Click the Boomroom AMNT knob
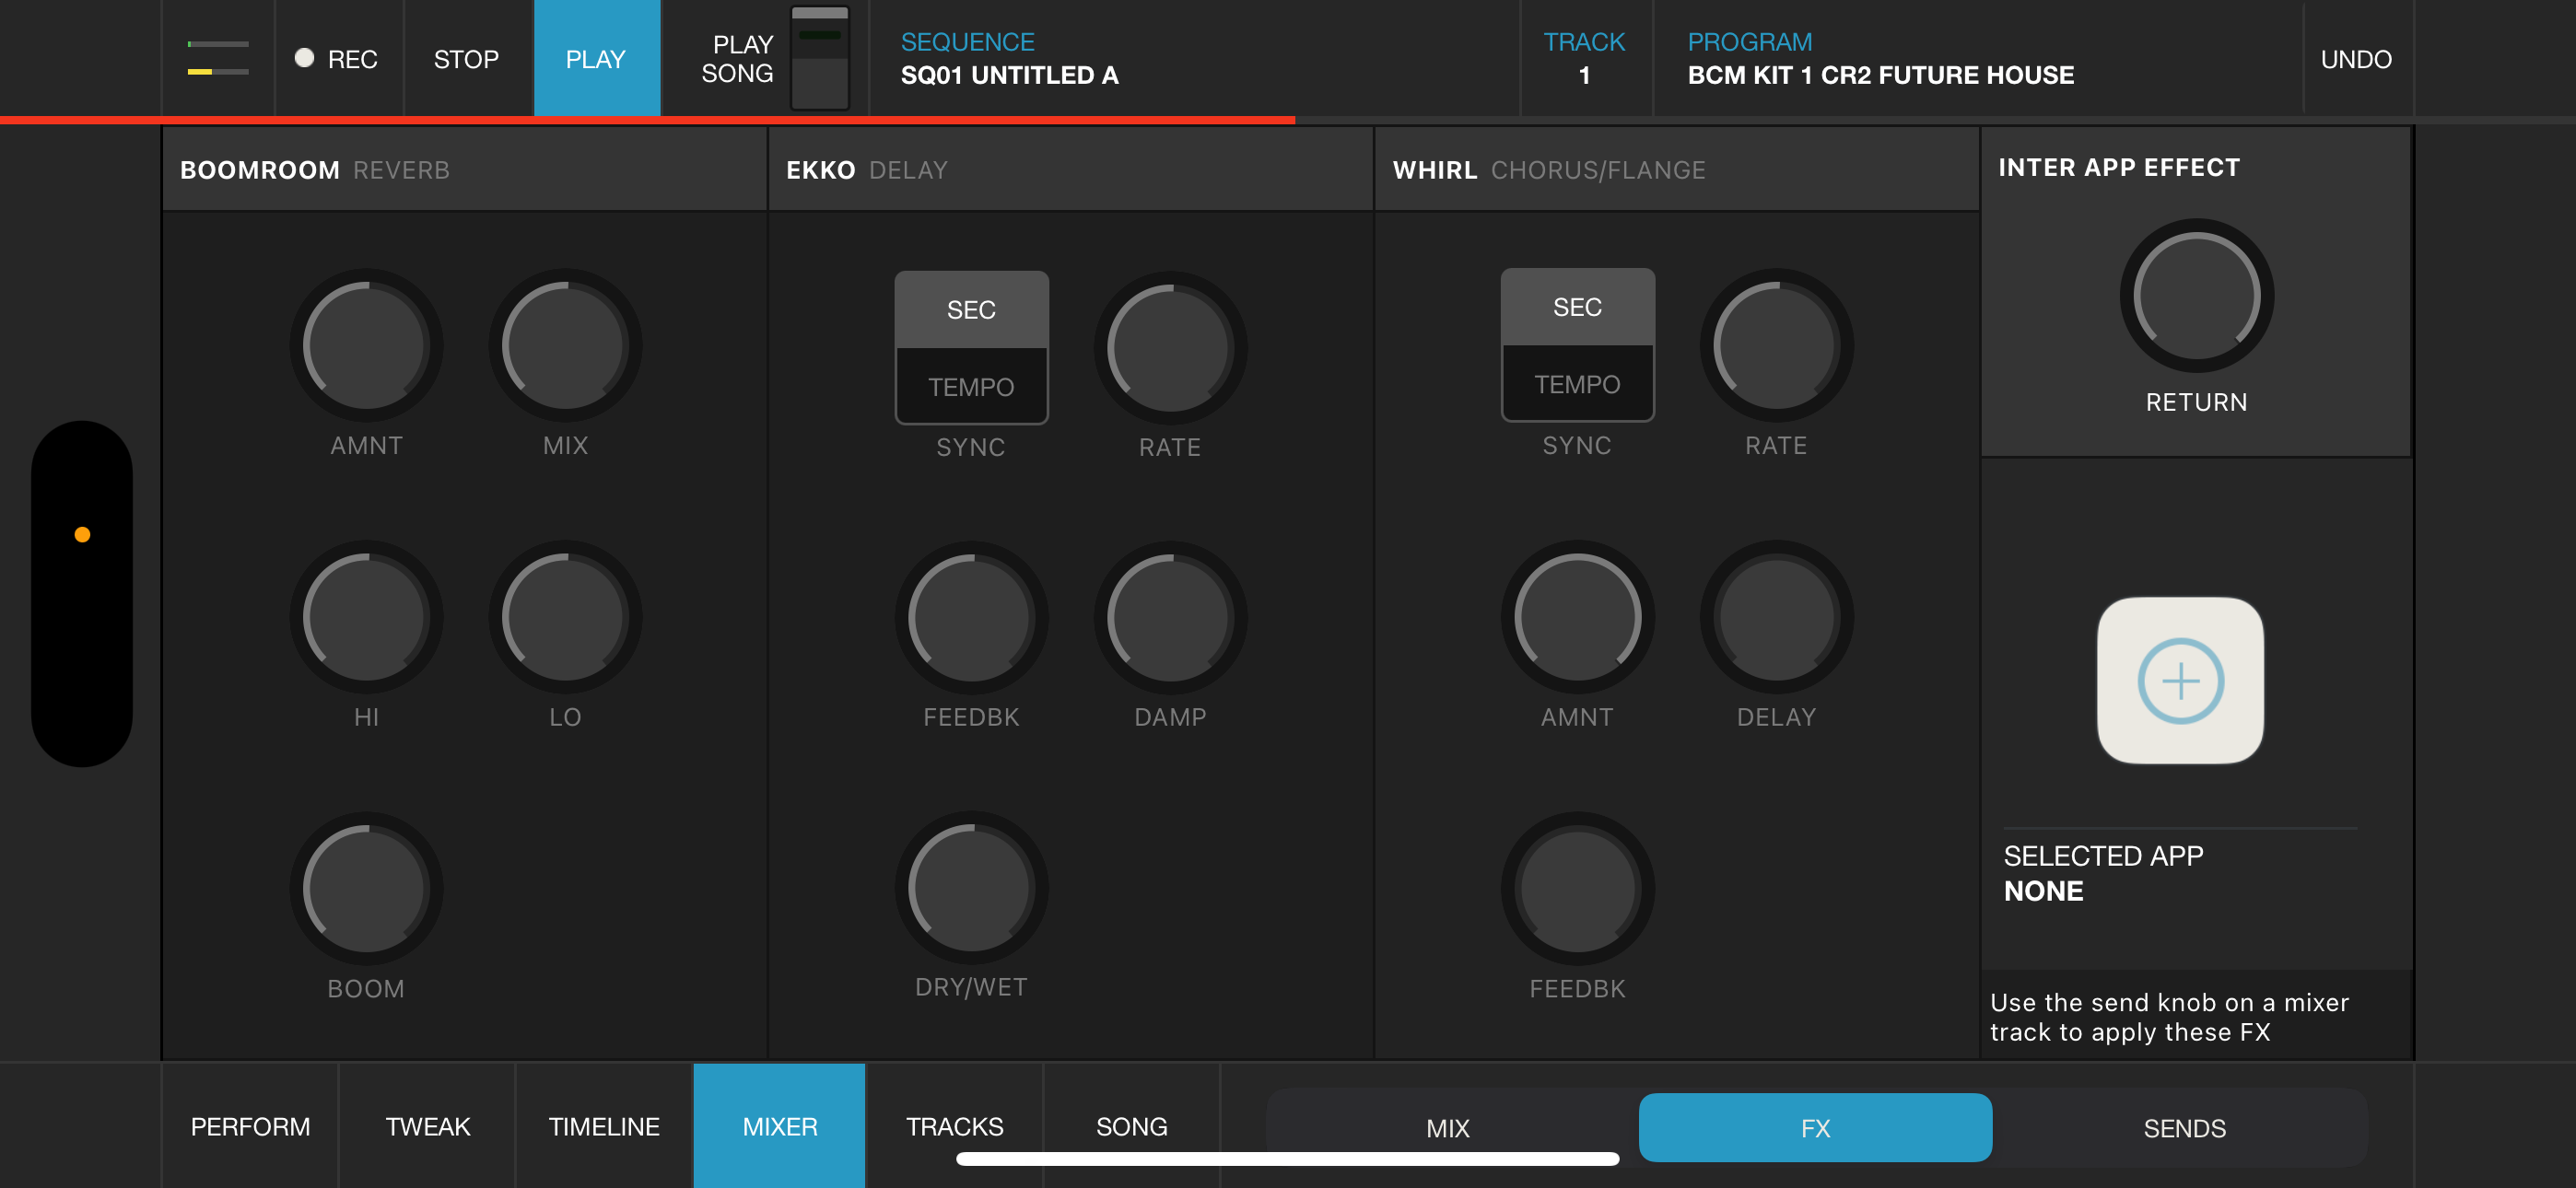Image resolution: width=2576 pixels, height=1188 pixels. pos(366,345)
